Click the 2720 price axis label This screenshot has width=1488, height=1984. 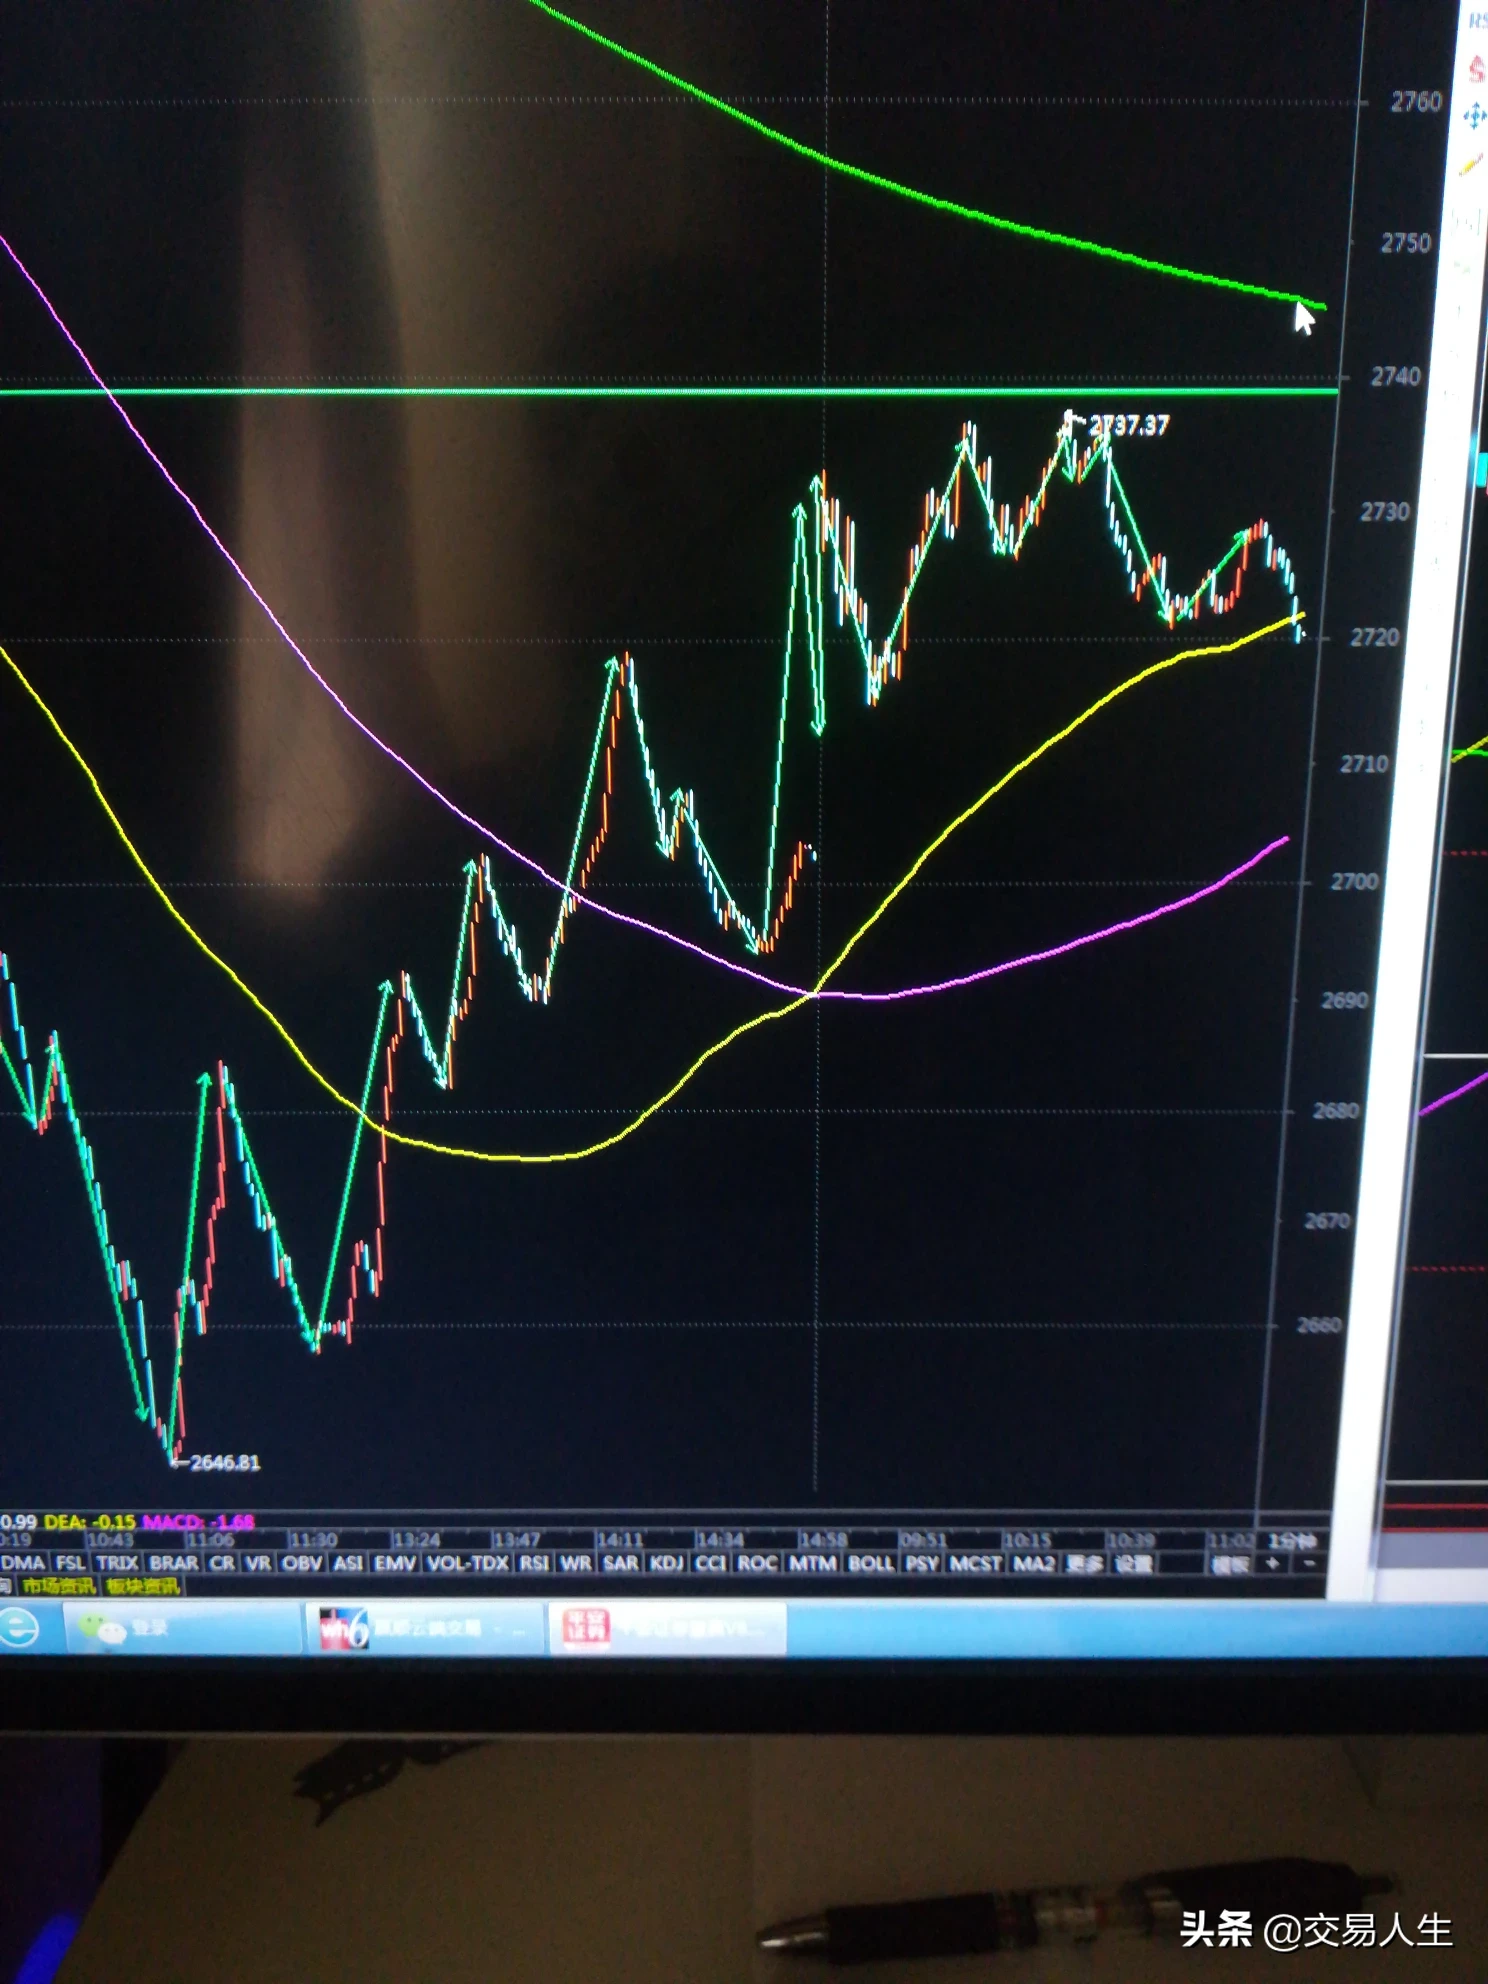tap(1375, 638)
